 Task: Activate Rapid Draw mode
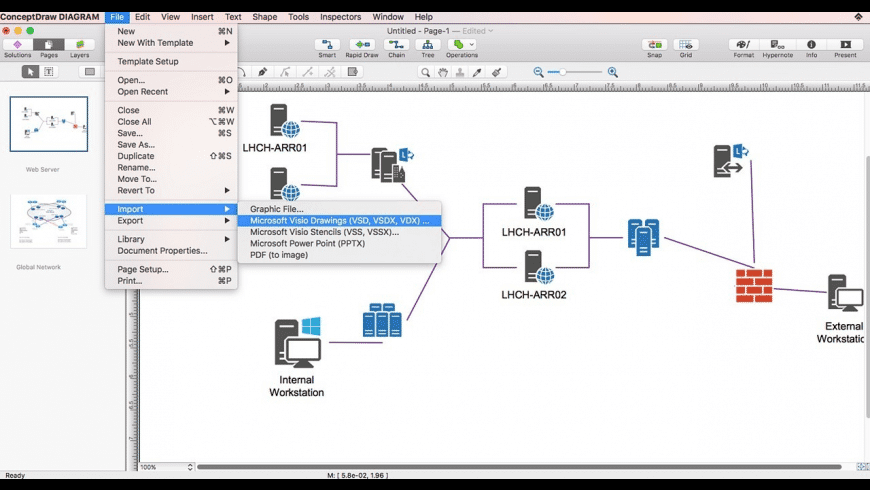click(361, 45)
